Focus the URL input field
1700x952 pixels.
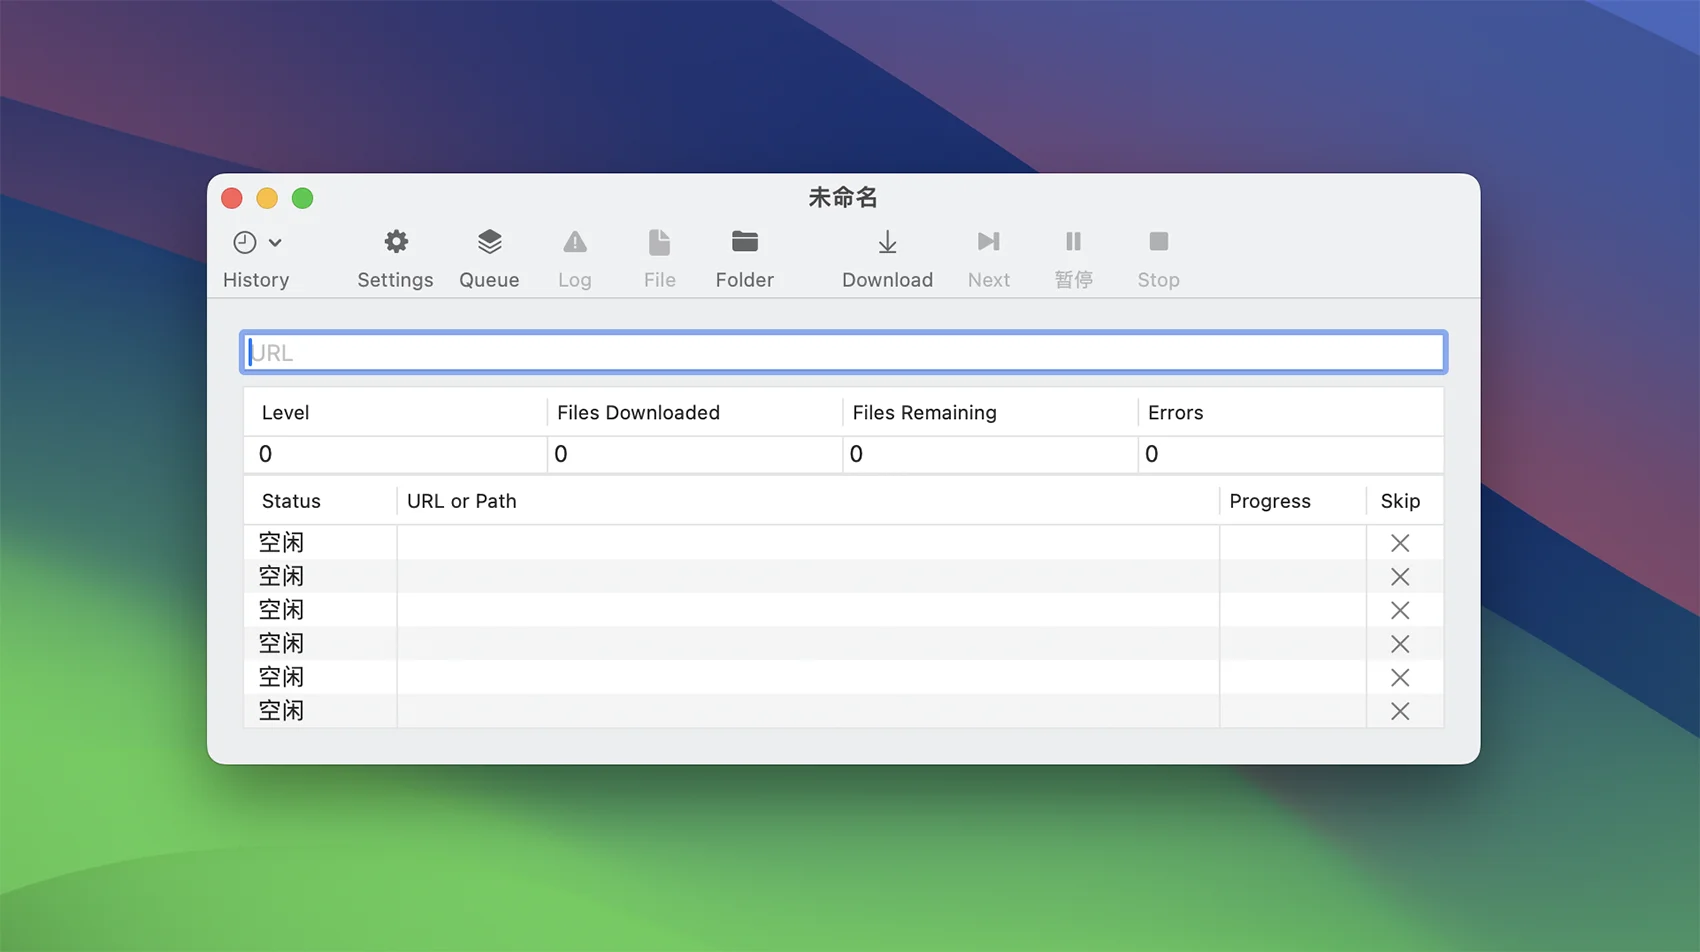843,353
